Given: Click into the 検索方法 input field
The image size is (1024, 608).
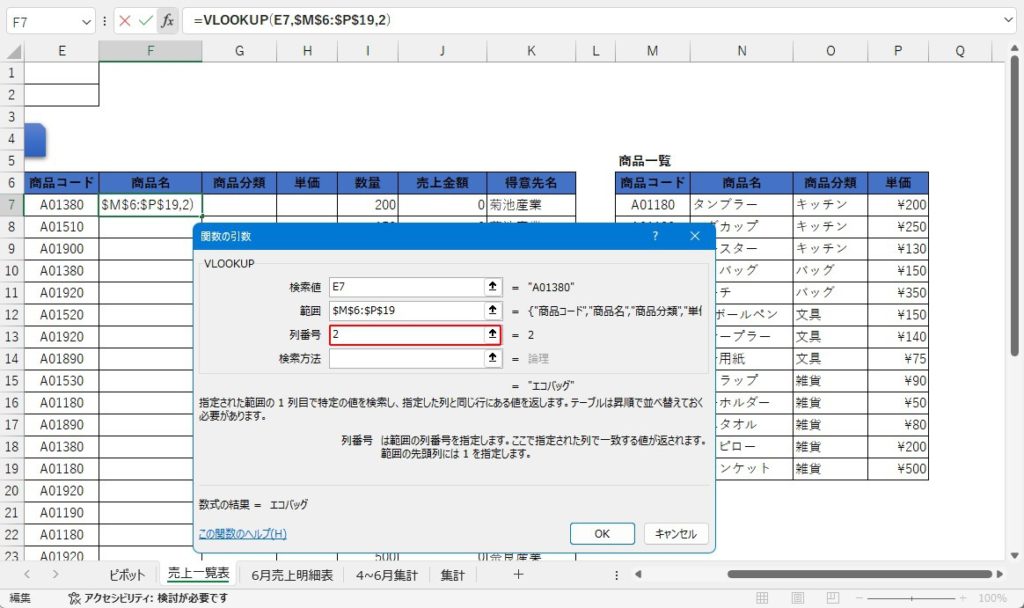Looking at the screenshot, I should [407, 358].
